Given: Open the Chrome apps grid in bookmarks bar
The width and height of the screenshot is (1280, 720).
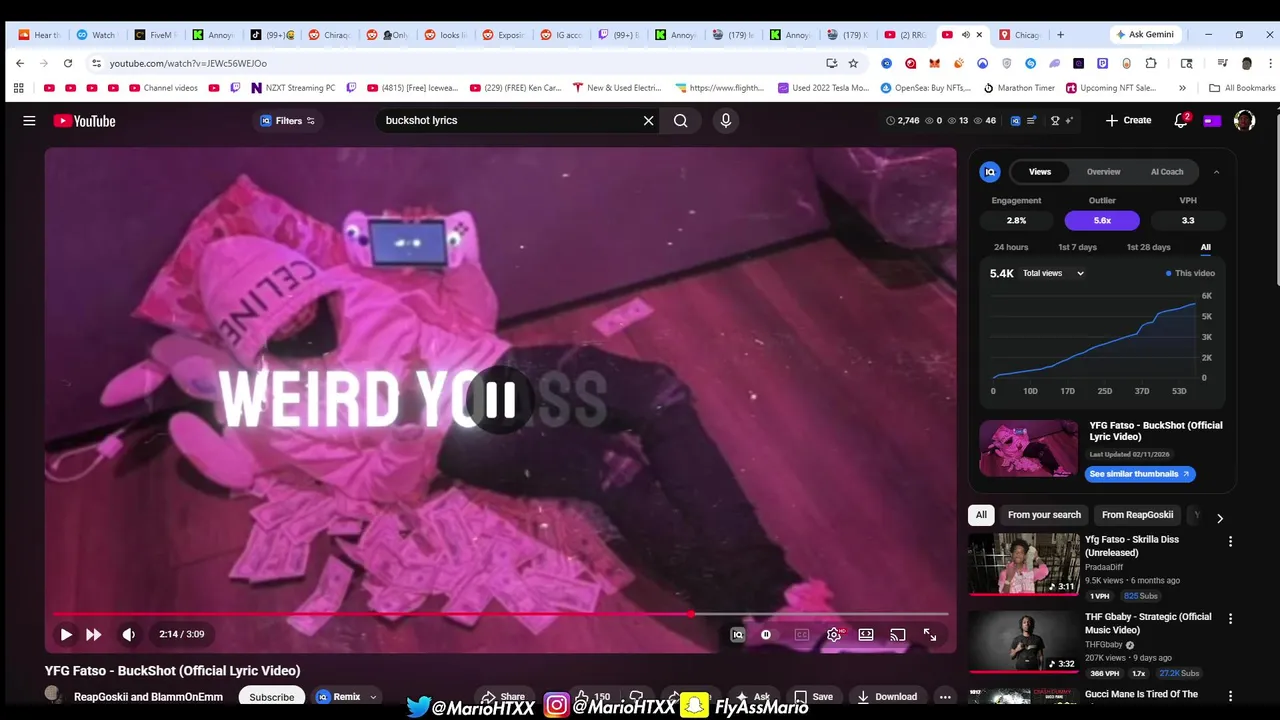Looking at the screenshot, I should [18, 88].
